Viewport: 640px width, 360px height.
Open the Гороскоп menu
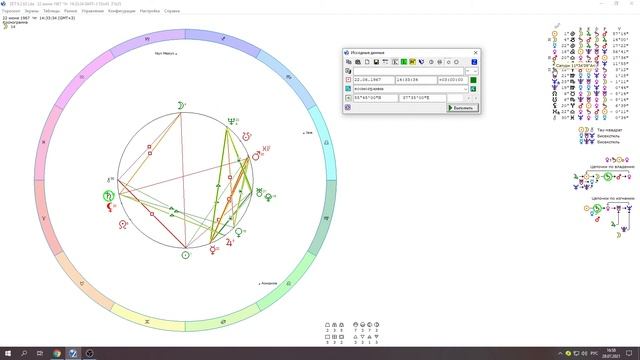11,11
